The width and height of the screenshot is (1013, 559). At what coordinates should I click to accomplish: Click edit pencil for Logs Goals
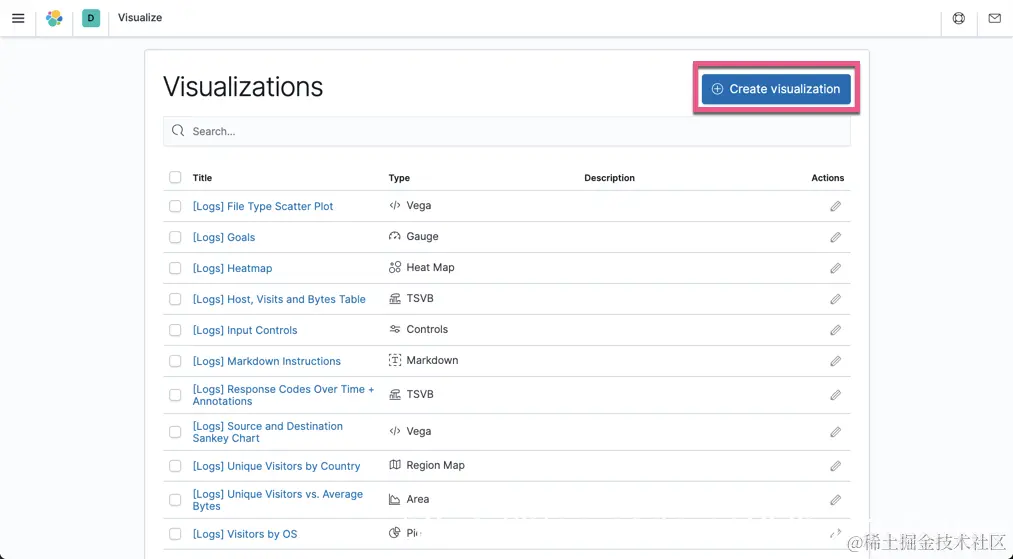(835, 237)
